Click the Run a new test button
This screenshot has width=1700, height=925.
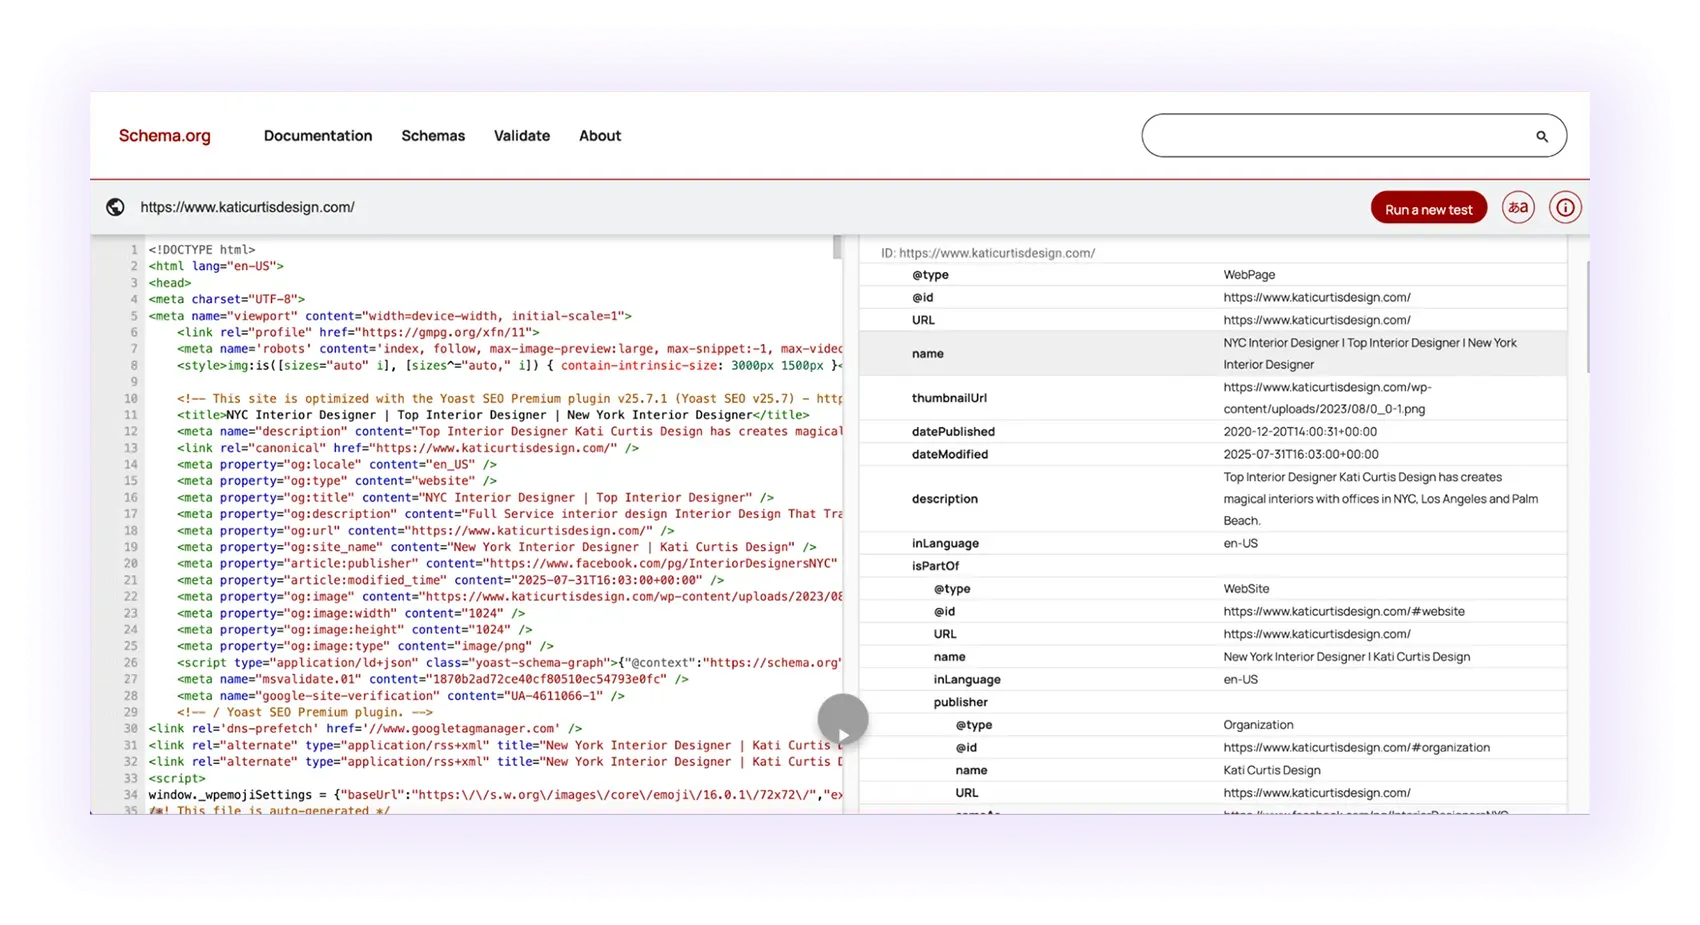pos(1429,208)
